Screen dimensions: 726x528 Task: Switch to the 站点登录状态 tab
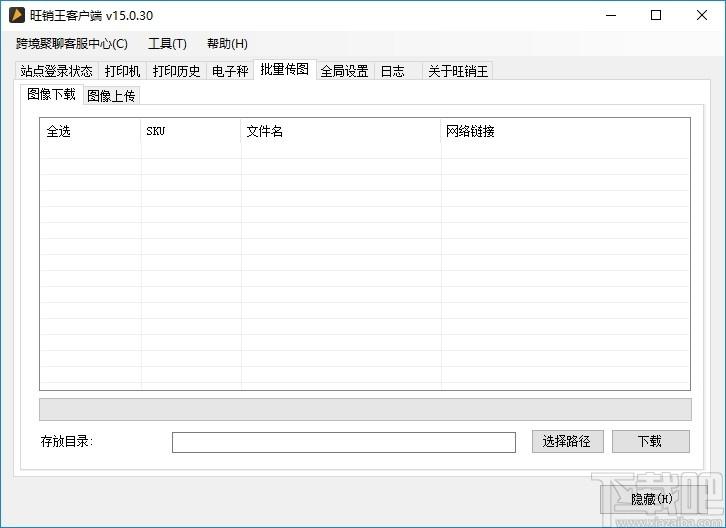coord(56,71)
